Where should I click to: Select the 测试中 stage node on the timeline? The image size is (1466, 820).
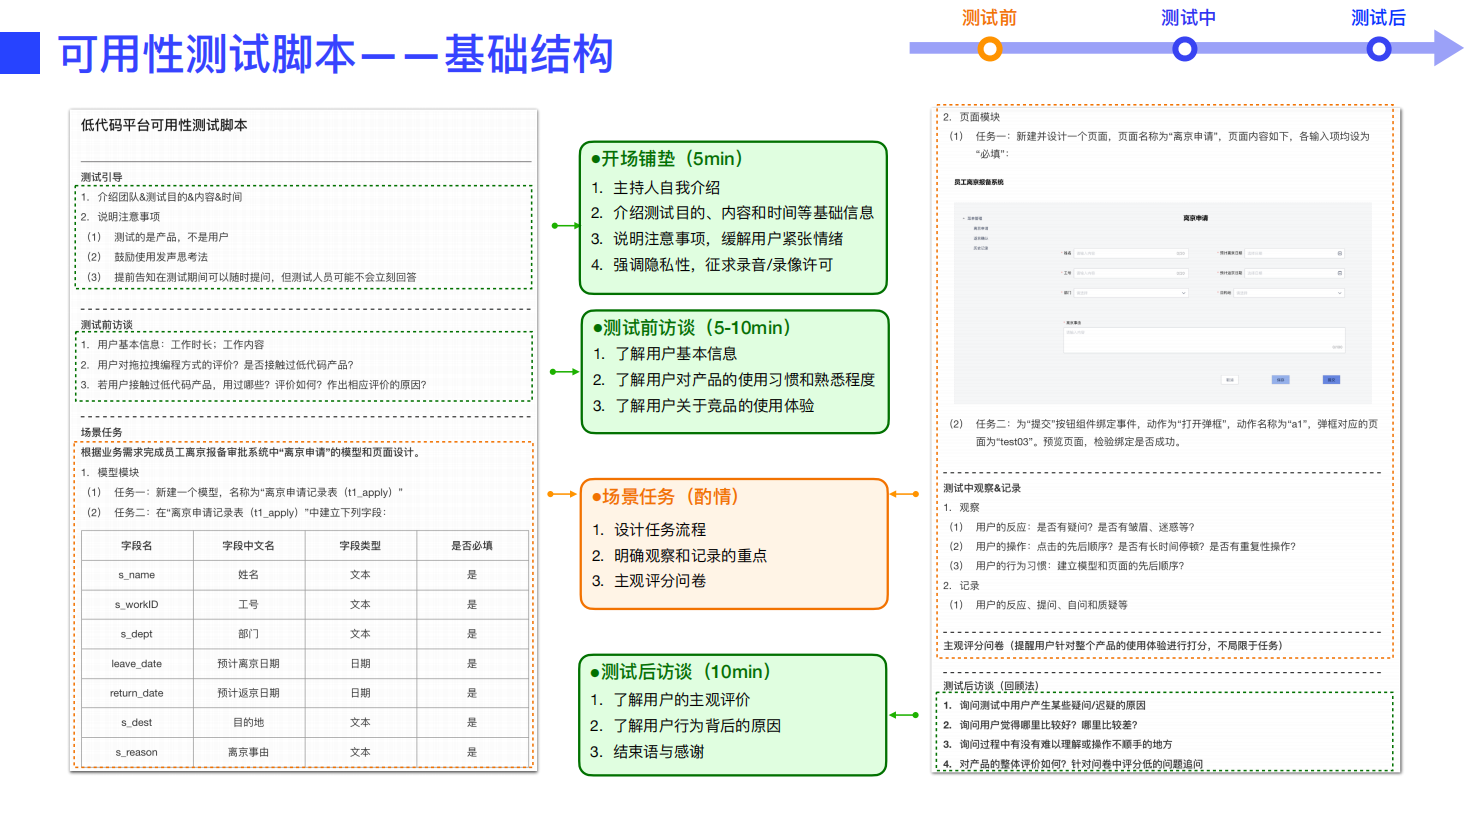click(x=1184, y=47)
